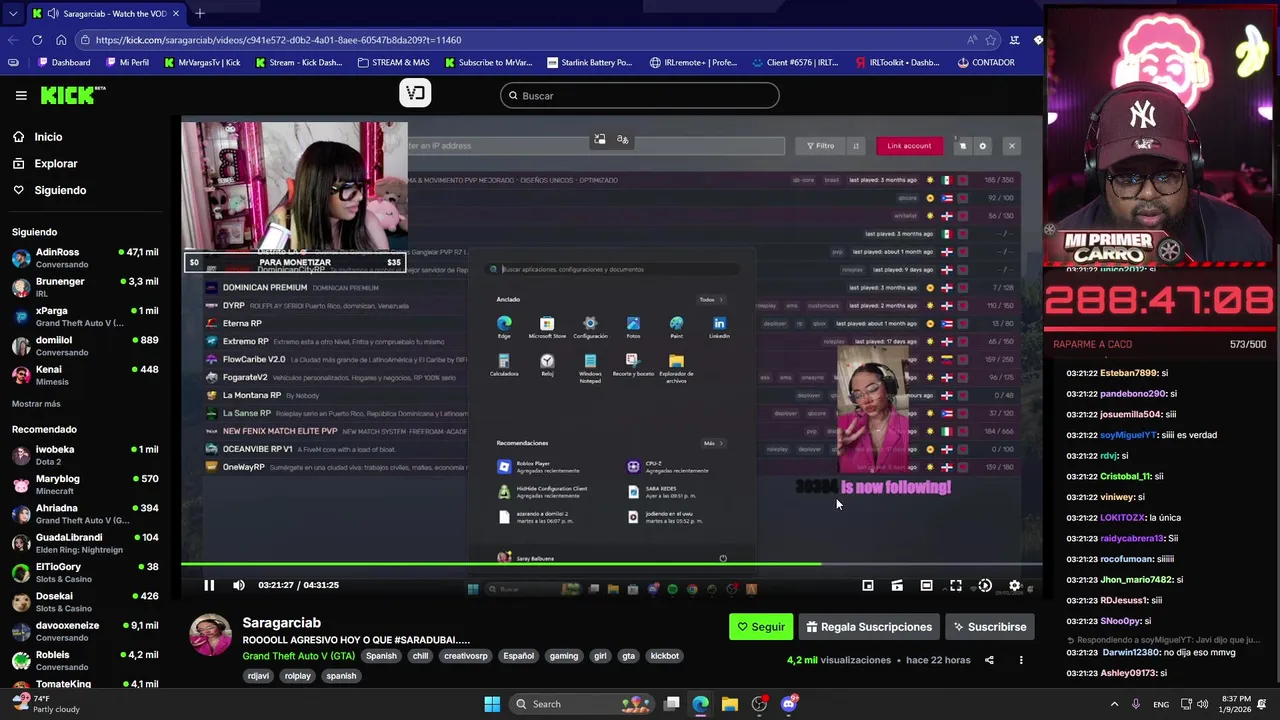
Task: Open Microsoft Edge from the taskbar
Action: pos(701,704)
